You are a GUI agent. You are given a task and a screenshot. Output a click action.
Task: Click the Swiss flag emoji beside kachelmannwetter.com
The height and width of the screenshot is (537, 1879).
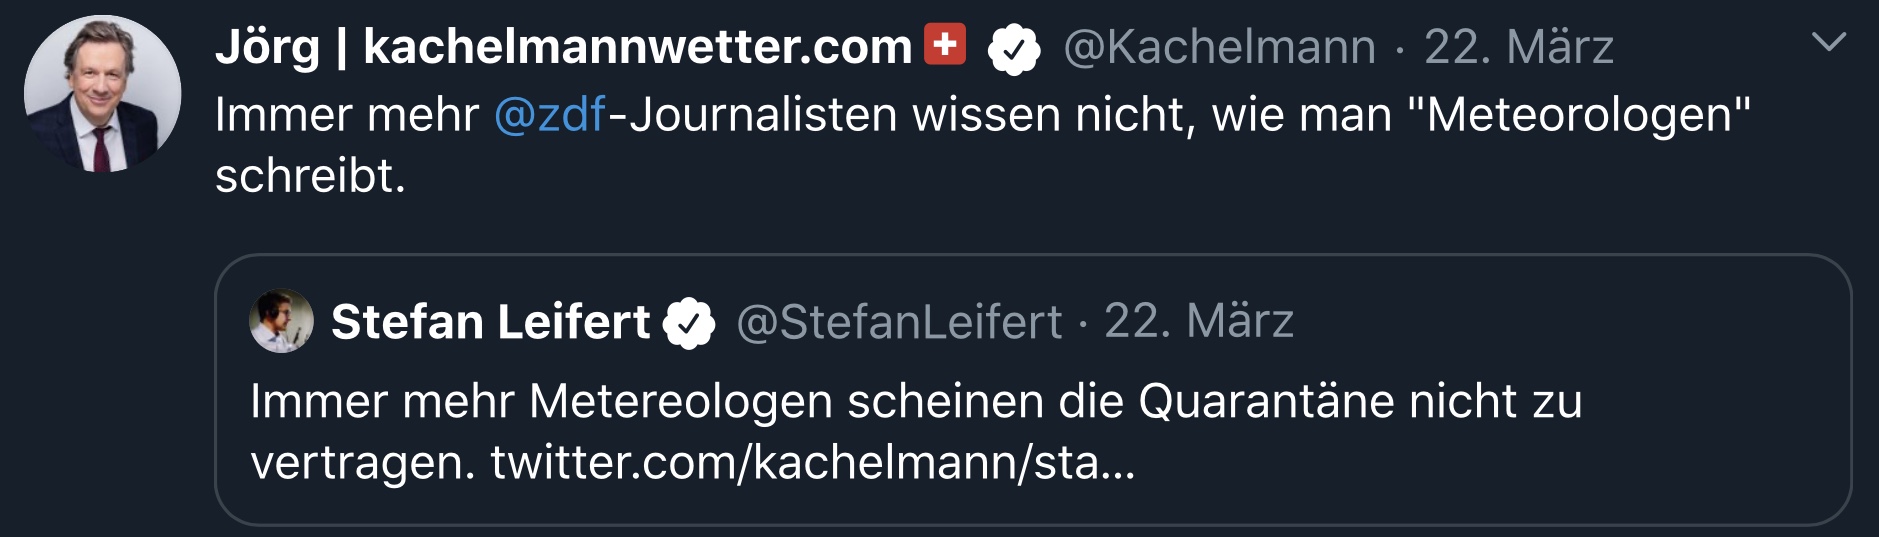pyautogui.click(x=945, y=45)
